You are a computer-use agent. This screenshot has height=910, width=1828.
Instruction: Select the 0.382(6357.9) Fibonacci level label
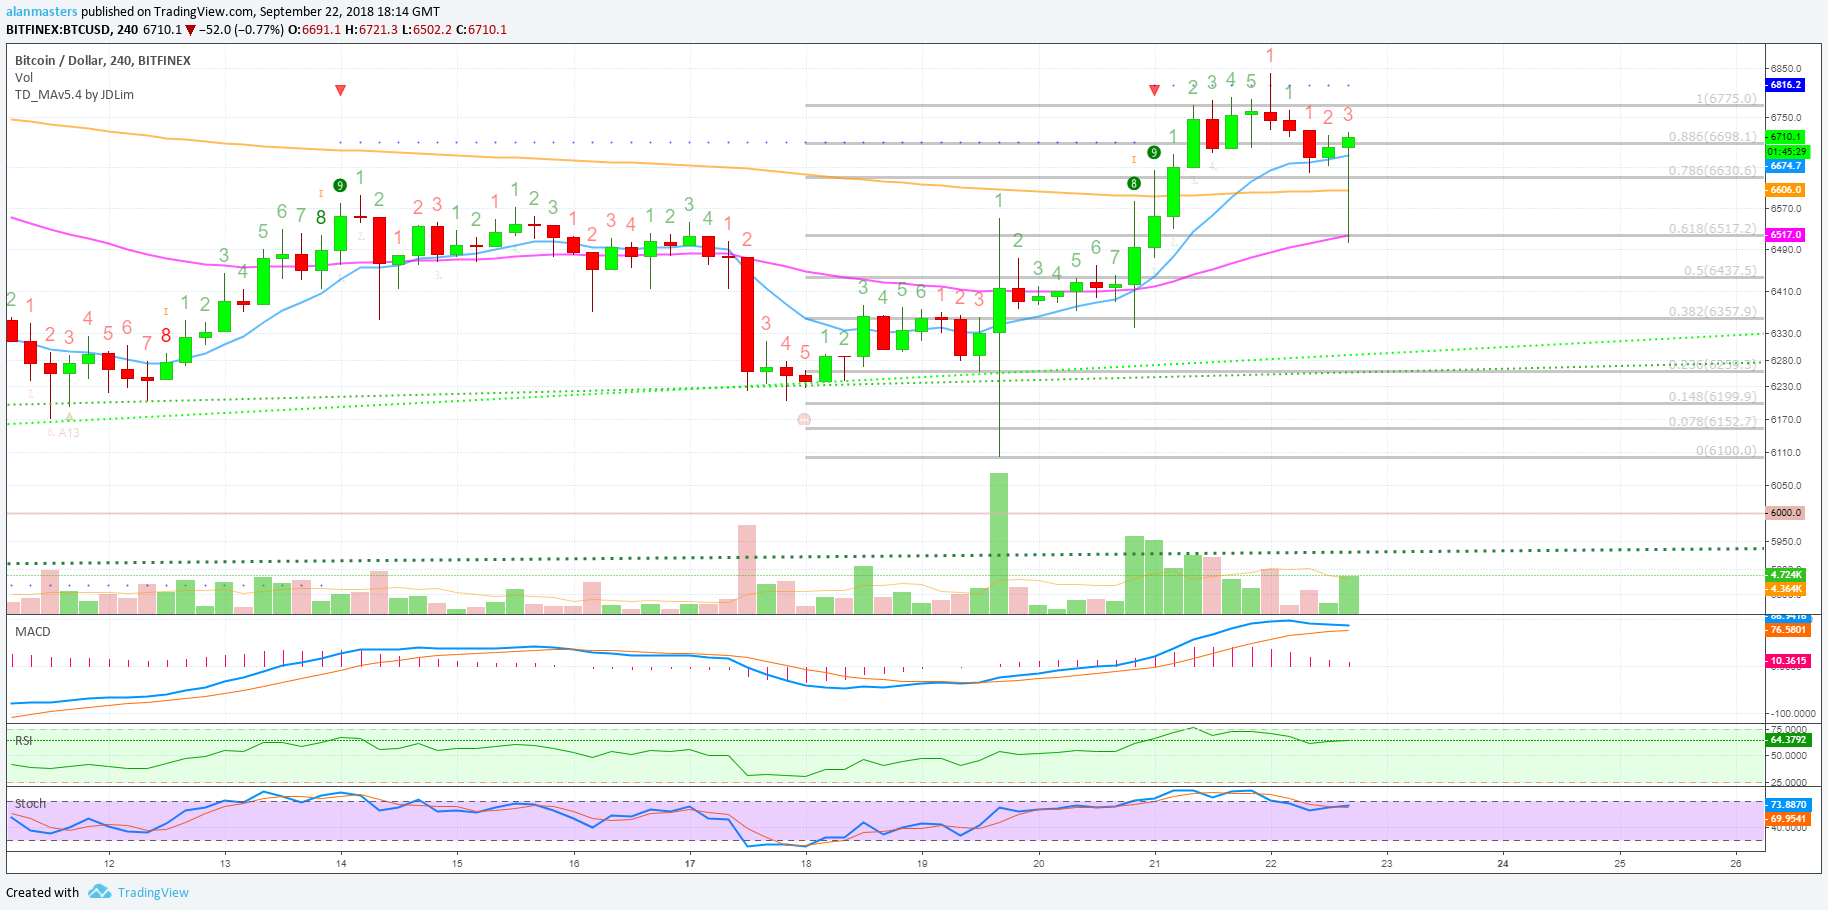(x=1712, y=312)
